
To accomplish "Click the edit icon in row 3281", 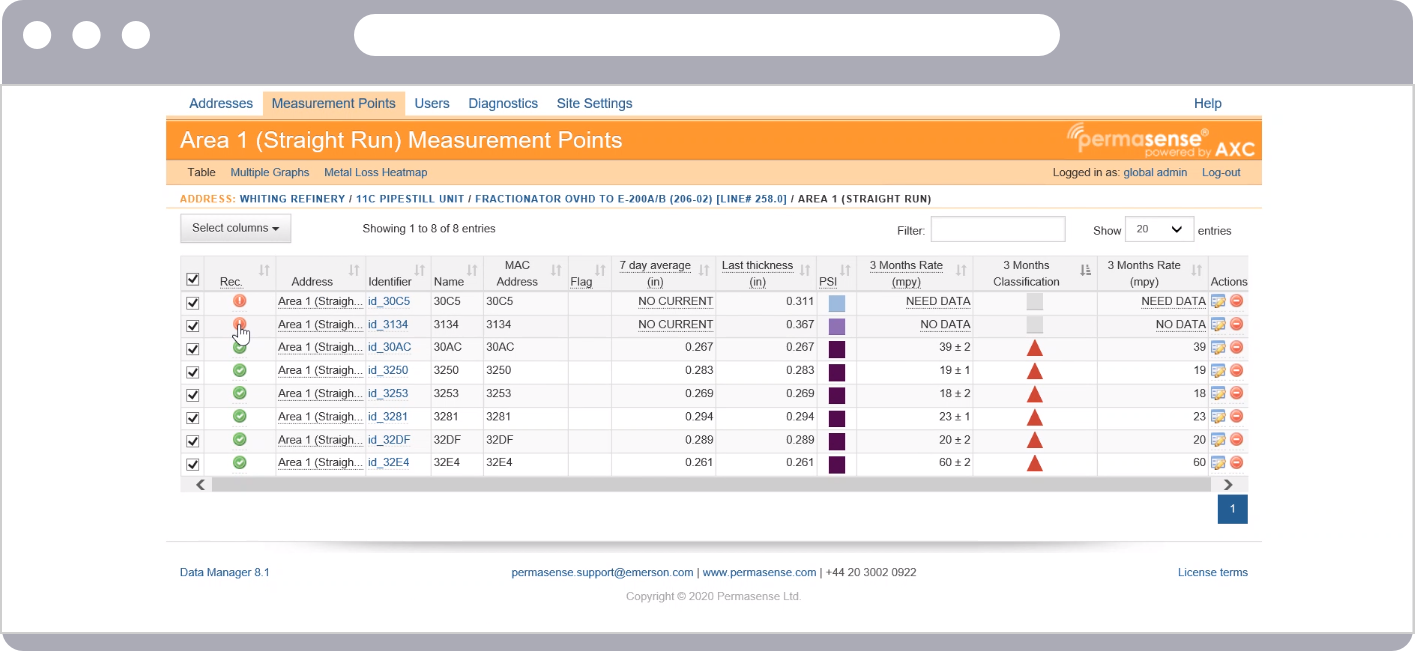I will [x=1218, y=416].
